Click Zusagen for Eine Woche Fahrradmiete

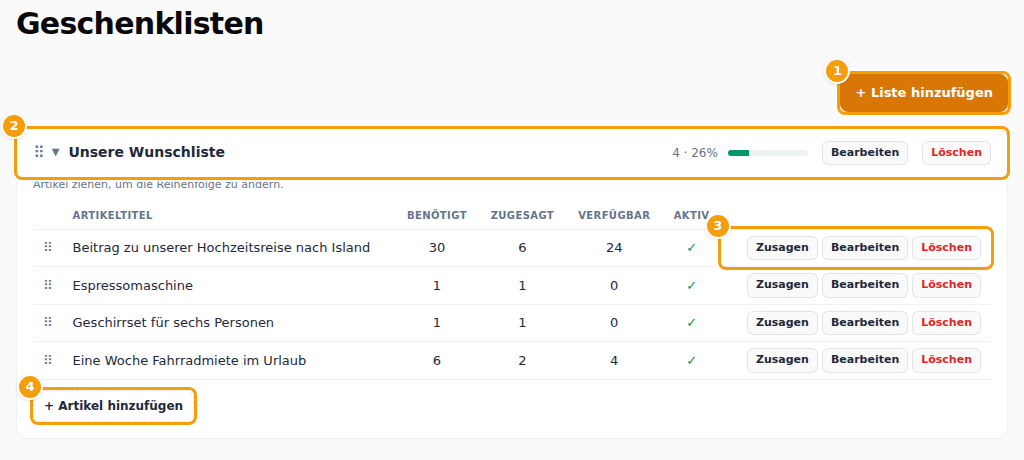pyautogui.click(x=782, y=360)
